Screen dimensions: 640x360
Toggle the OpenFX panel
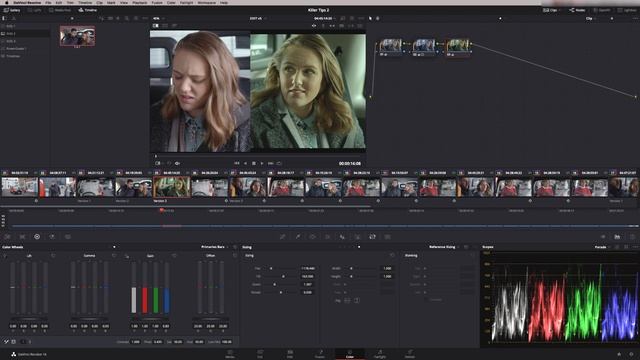(602, 10)
